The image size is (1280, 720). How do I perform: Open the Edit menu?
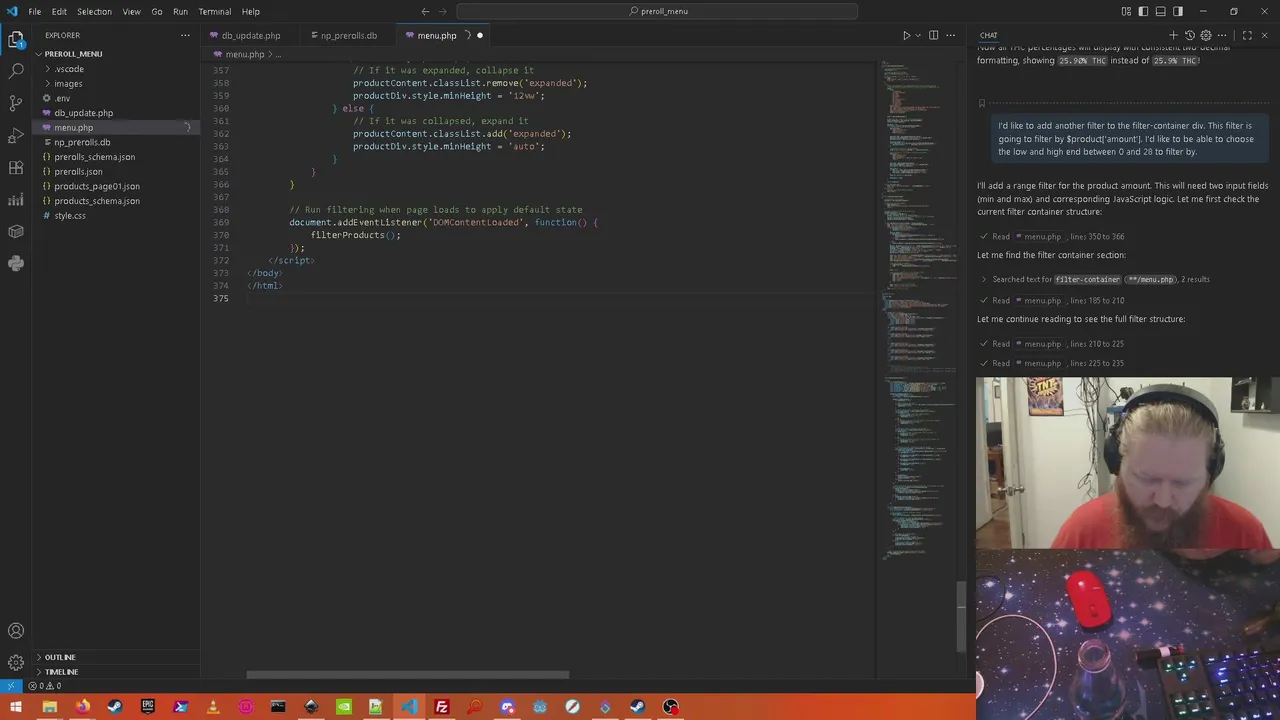(x=59, y=11)
